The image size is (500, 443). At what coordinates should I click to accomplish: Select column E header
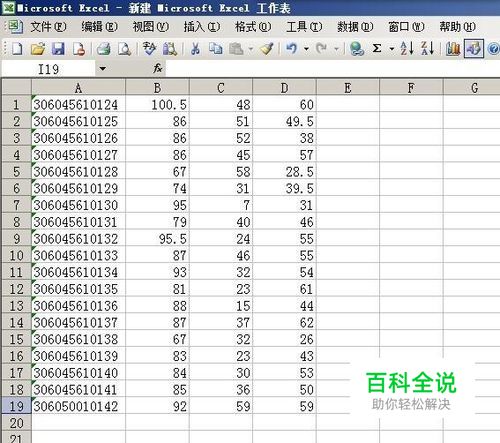(348, 87)
